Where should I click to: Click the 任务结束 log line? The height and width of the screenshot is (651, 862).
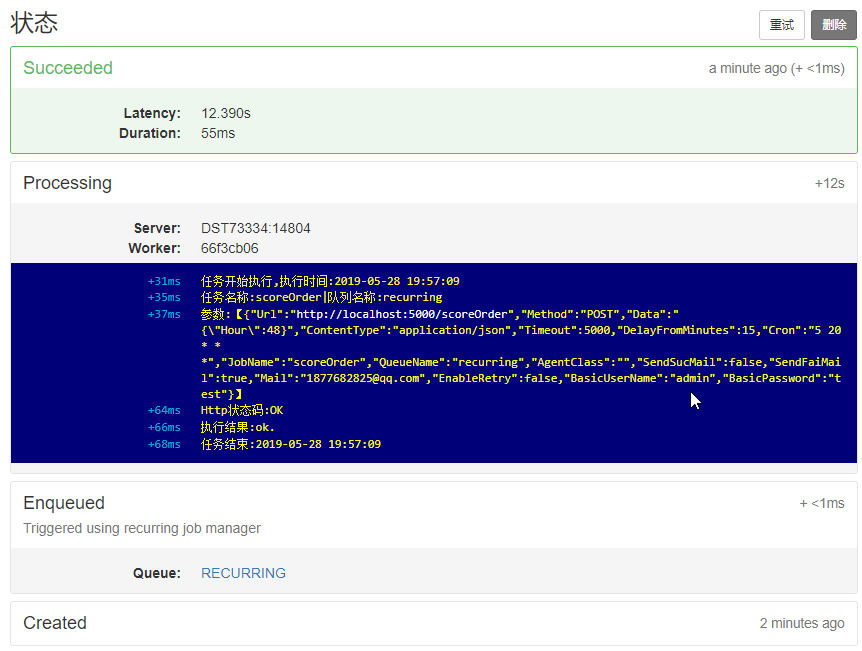coord(290,444)
